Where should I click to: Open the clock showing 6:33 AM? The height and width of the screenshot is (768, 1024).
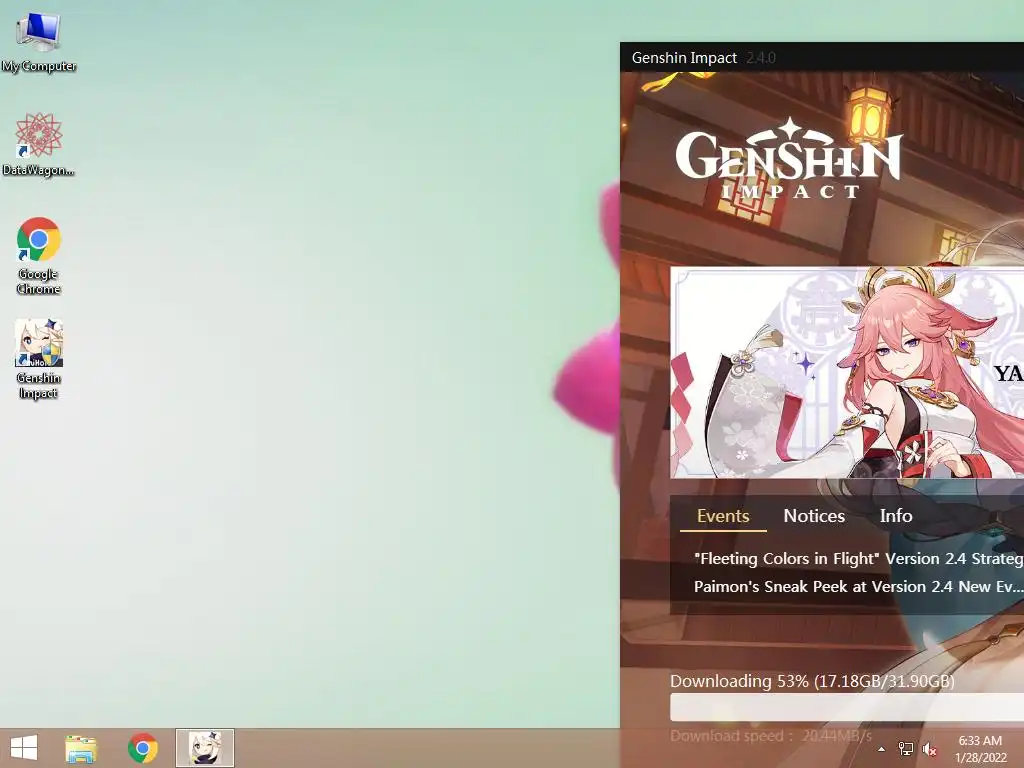click(980, 749)
